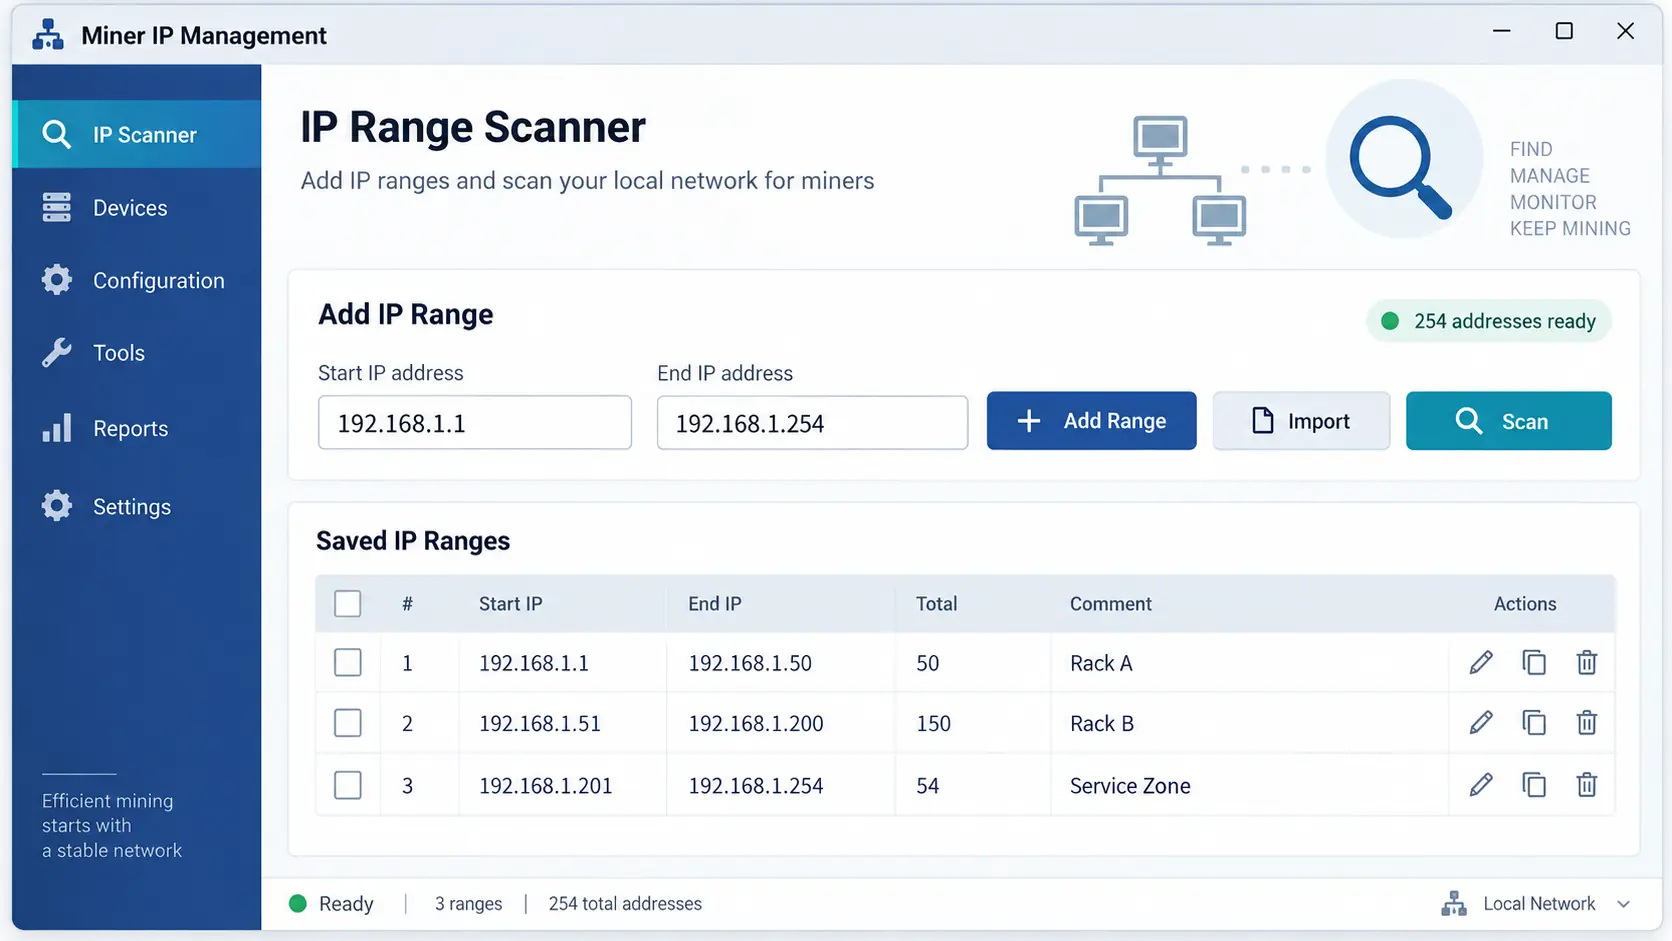
Task: Trash the Rack B range
Action: [x=1586, y=722]
